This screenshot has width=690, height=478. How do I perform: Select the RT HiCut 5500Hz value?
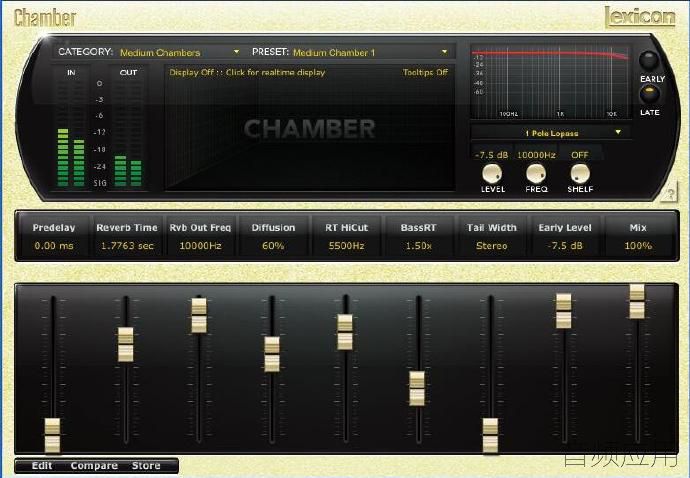pyautogui.click(x=346, y=246)
